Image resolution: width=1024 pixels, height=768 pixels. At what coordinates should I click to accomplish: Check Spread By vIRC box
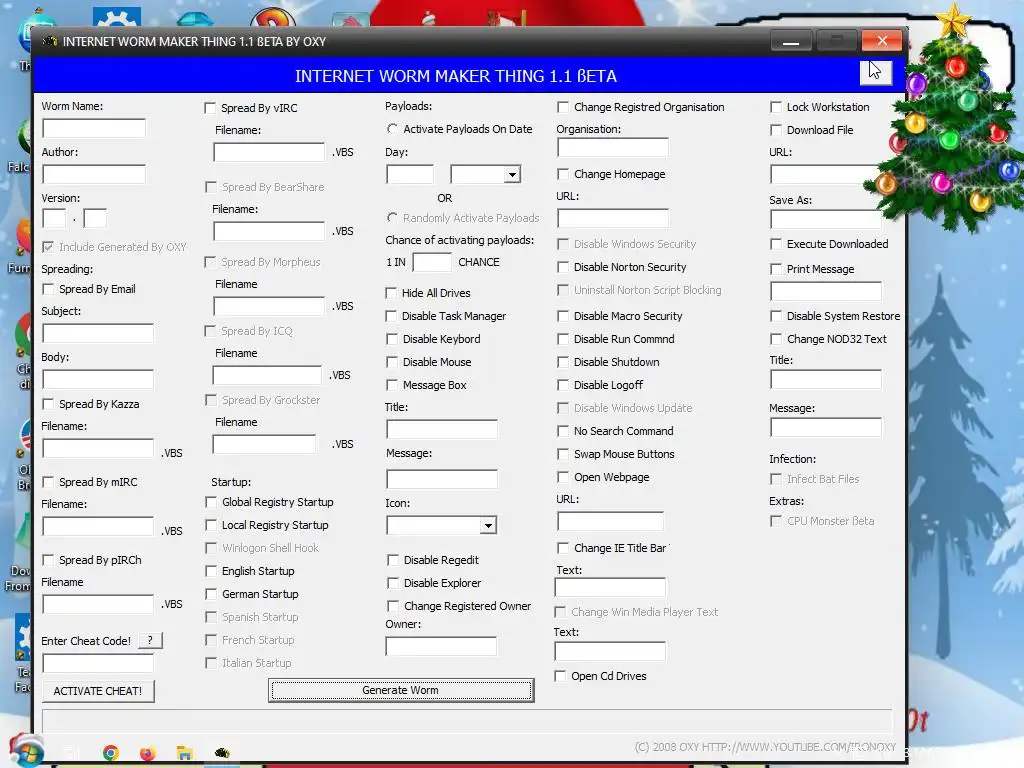(210, 108)
